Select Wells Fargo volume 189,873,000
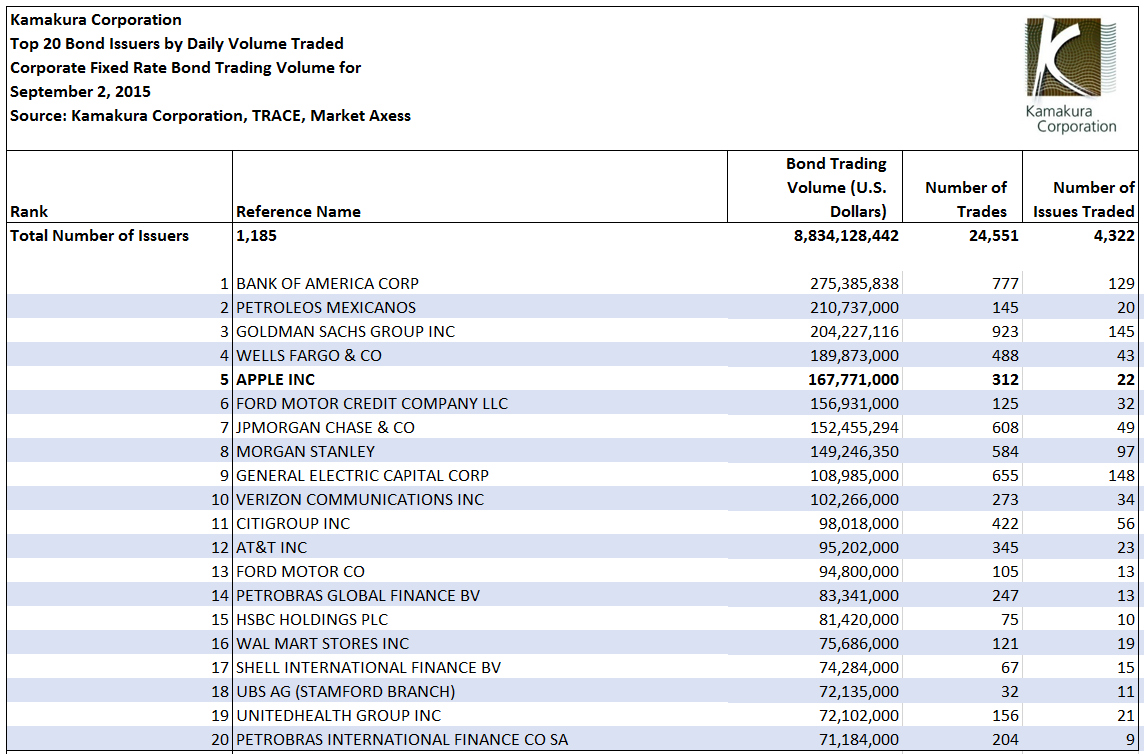This screenshot has height=754, width=1144. 854,355
